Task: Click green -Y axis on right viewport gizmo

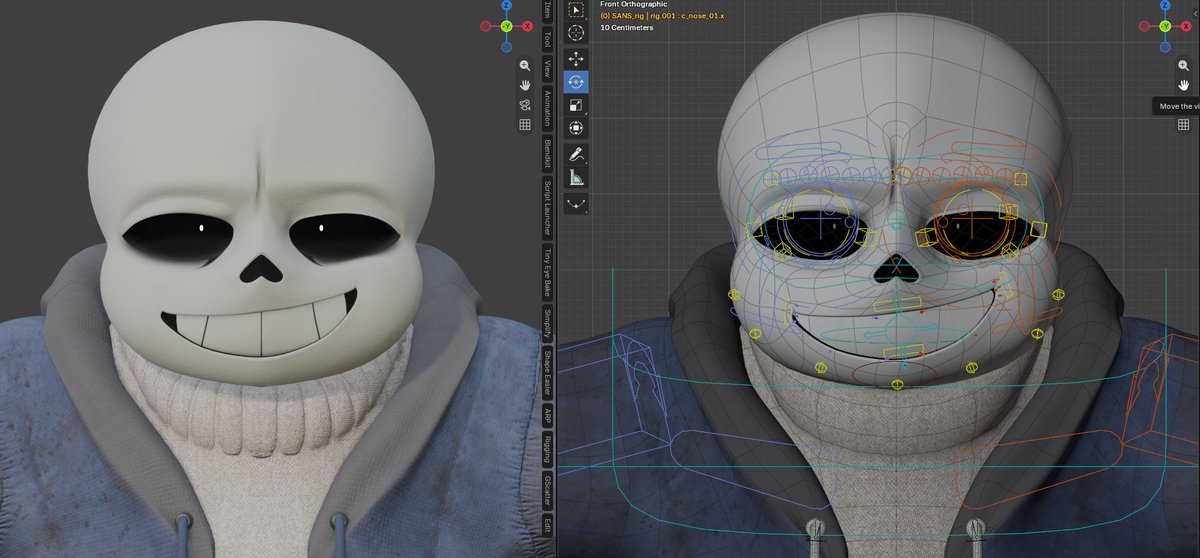Action: (x=1166, y=26)
